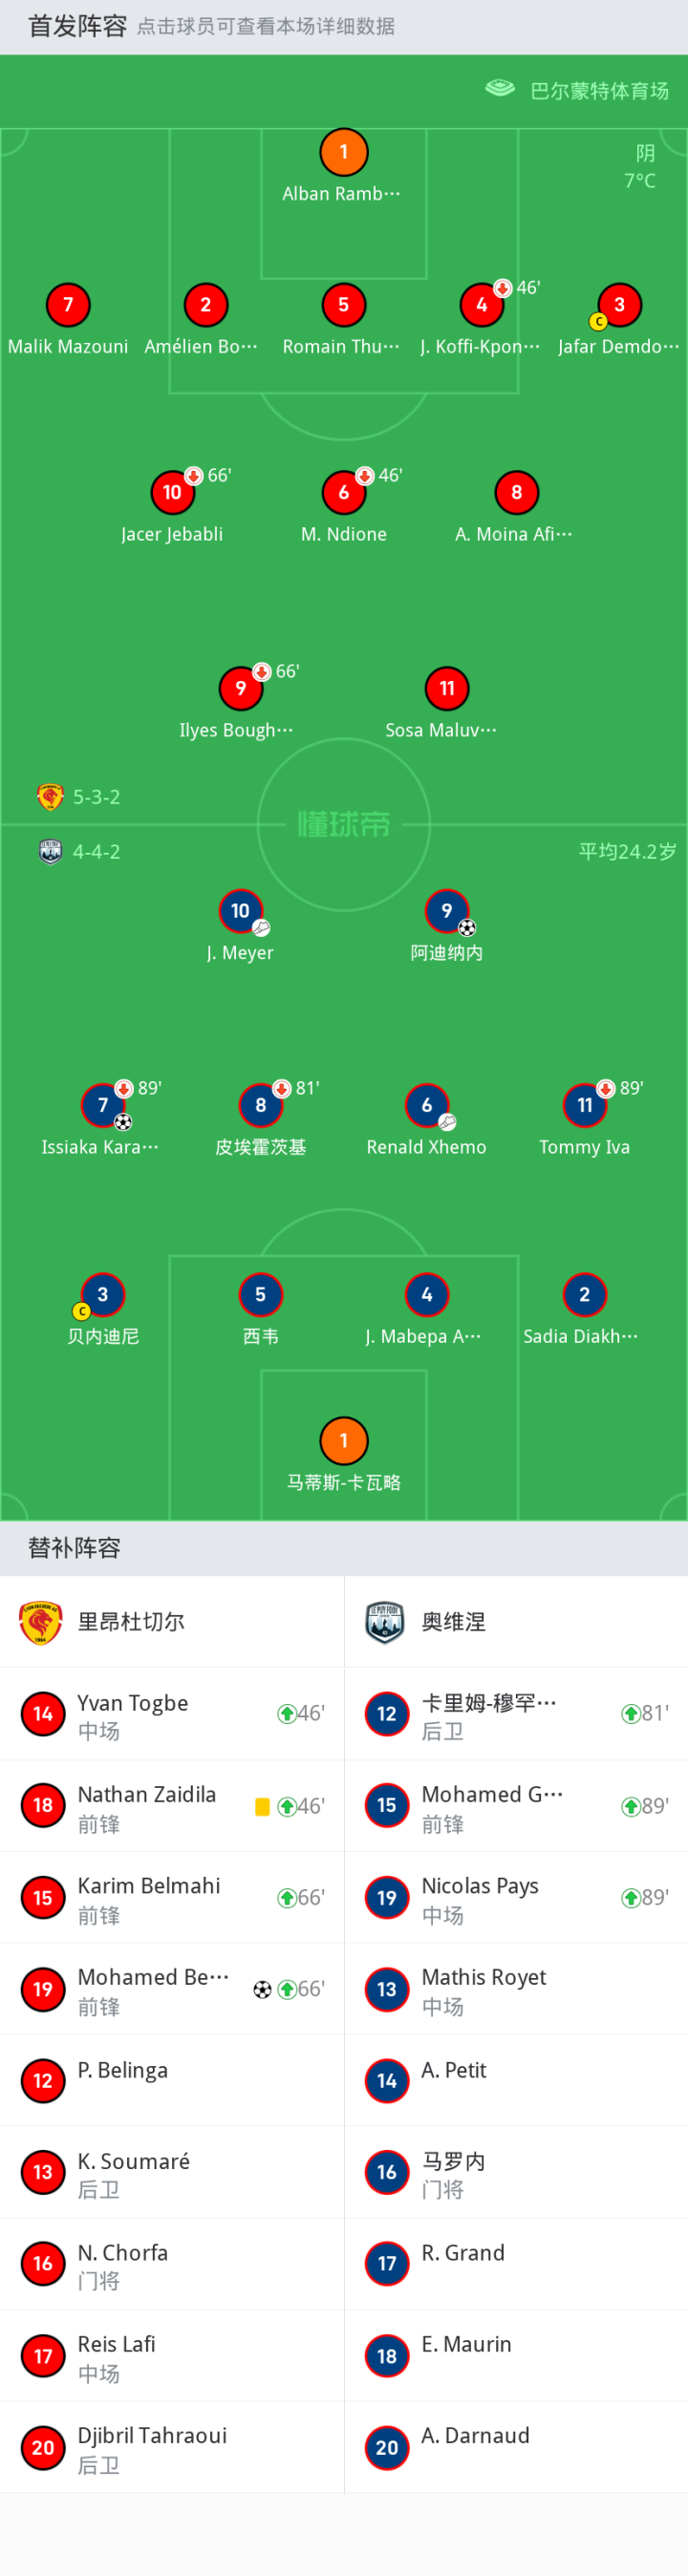The width and height of the screenshot is (688, 2576).
Task: Tap 阿迪纳内 number 9 player icon
Action: 447,911
